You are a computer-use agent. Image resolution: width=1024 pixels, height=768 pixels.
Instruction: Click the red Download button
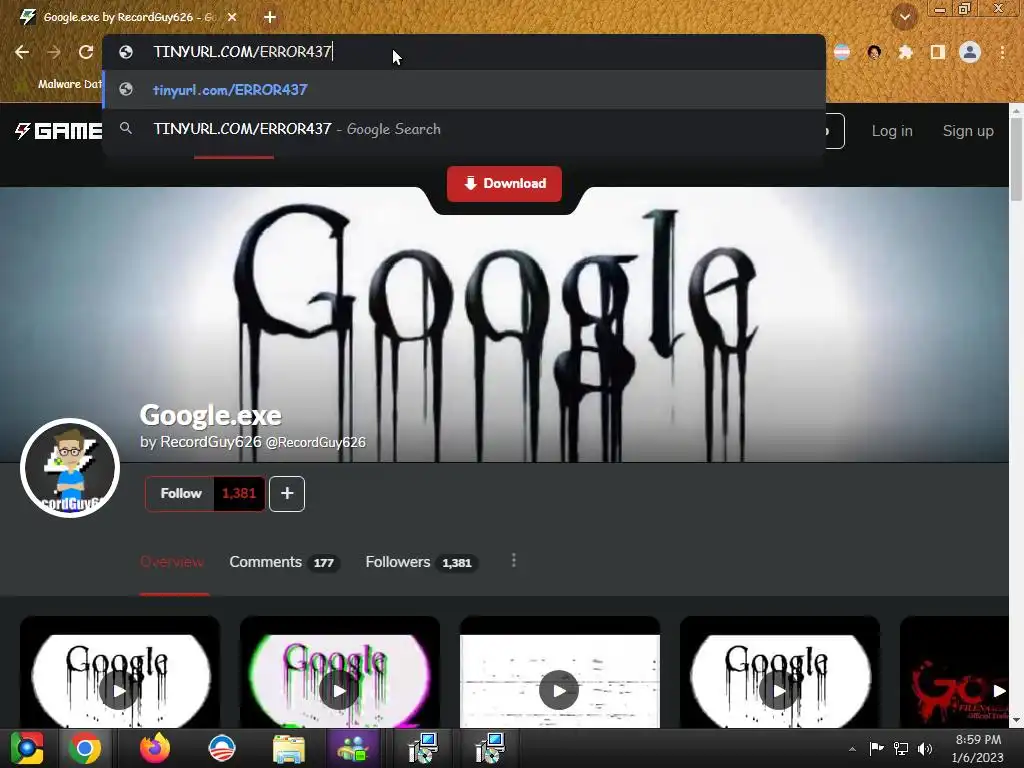click(x=504, y=184)
